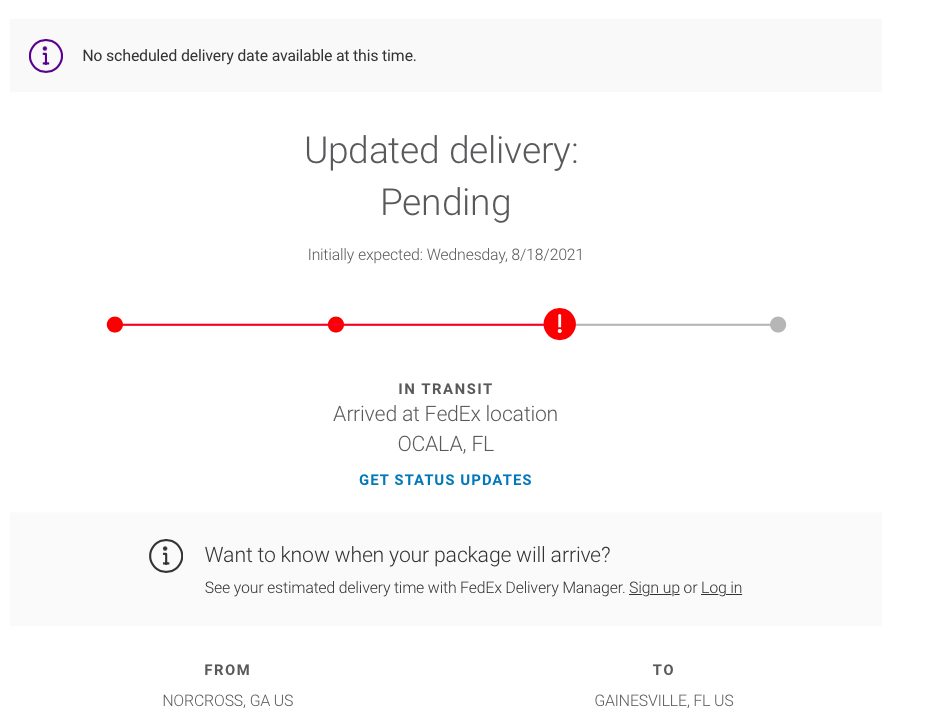Click 'Arrived at FedEx location' status text
The height and width of the screenshot is (728, 949).
click(445, 414)
